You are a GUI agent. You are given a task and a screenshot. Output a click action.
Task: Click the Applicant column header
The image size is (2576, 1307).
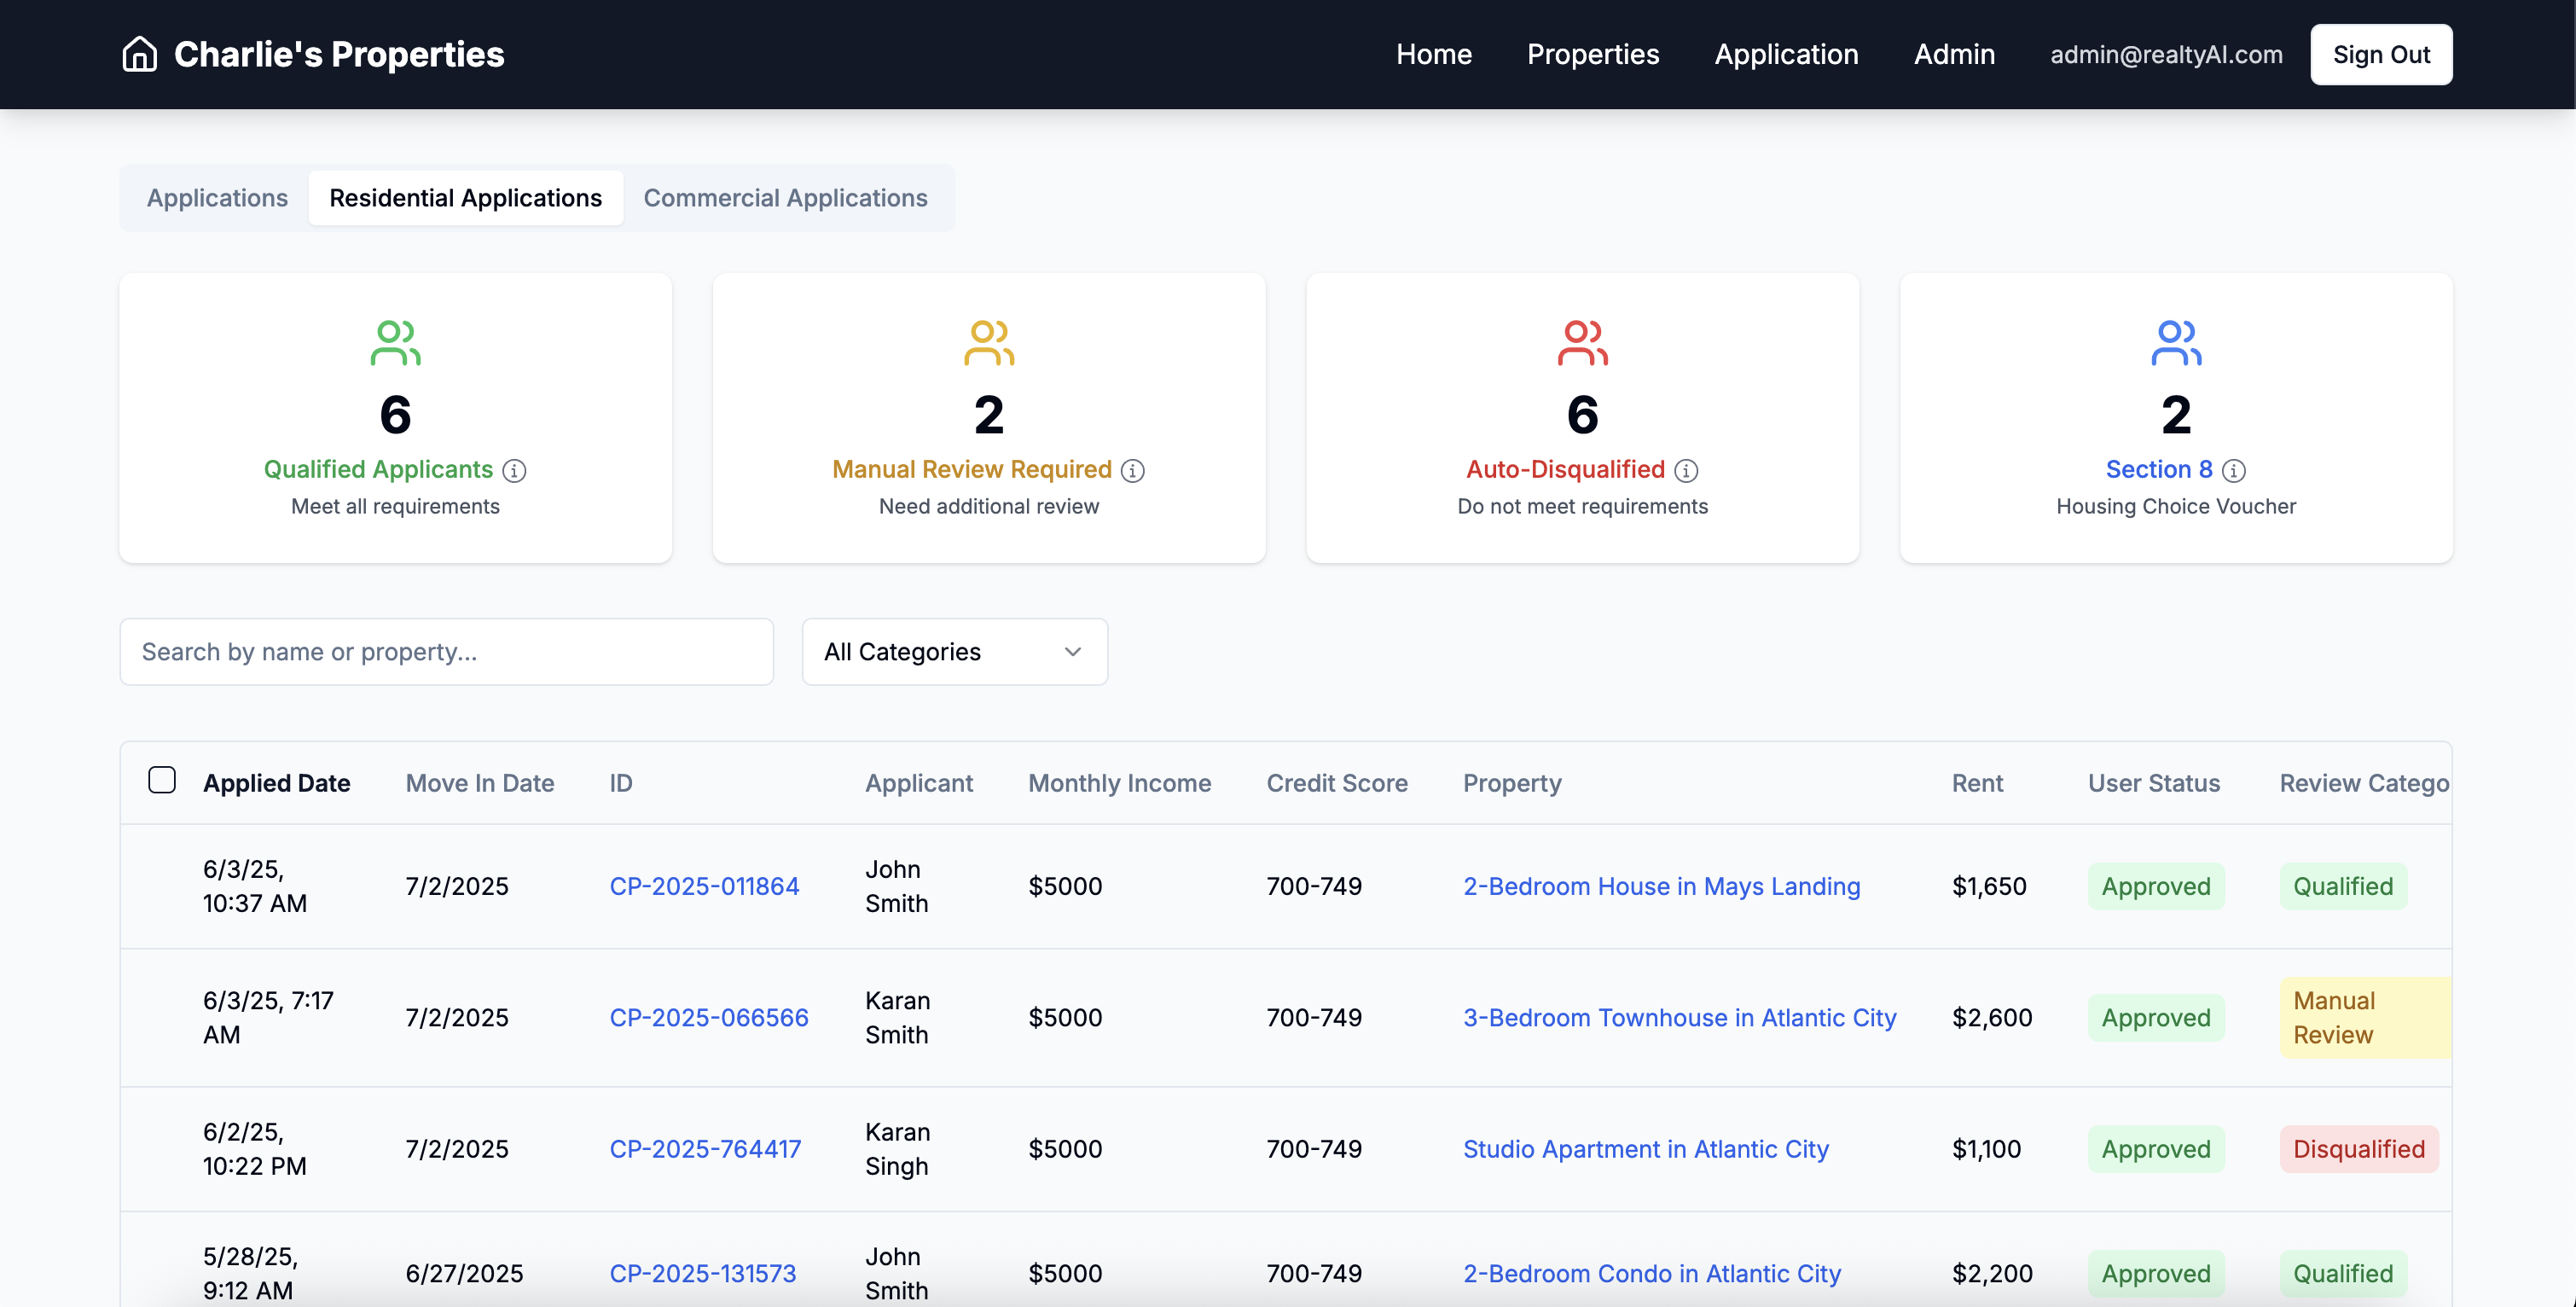(918, 783)
